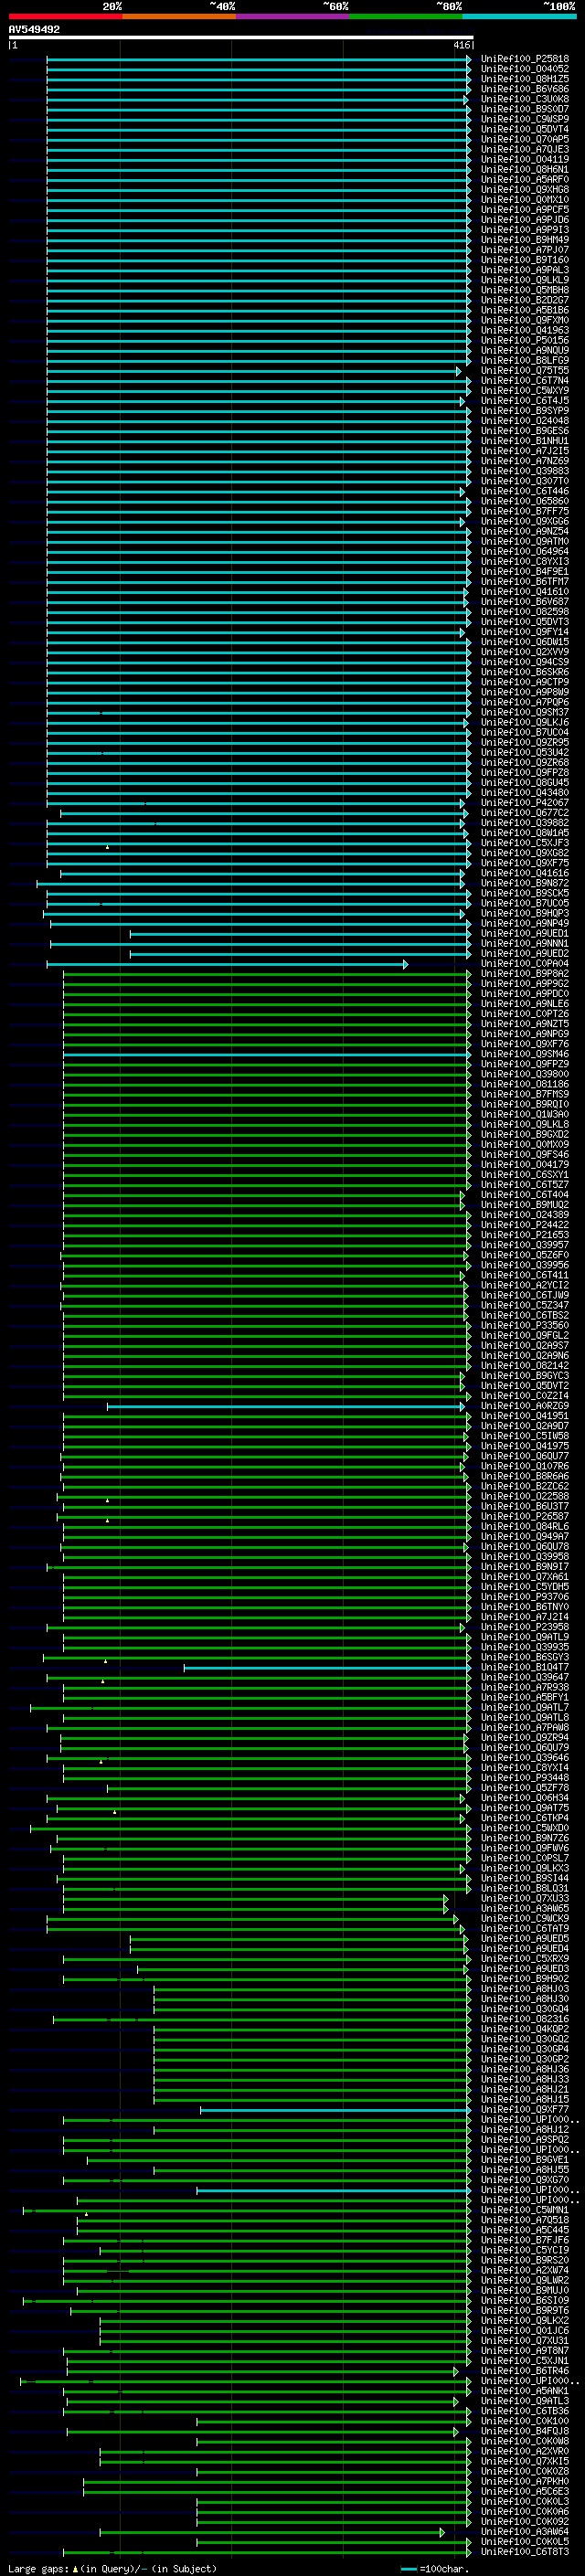Viewport: 585px width, 2576px height.
Task: Select label UniRef100_Q1W3A0
Action: pos(525,1114)
